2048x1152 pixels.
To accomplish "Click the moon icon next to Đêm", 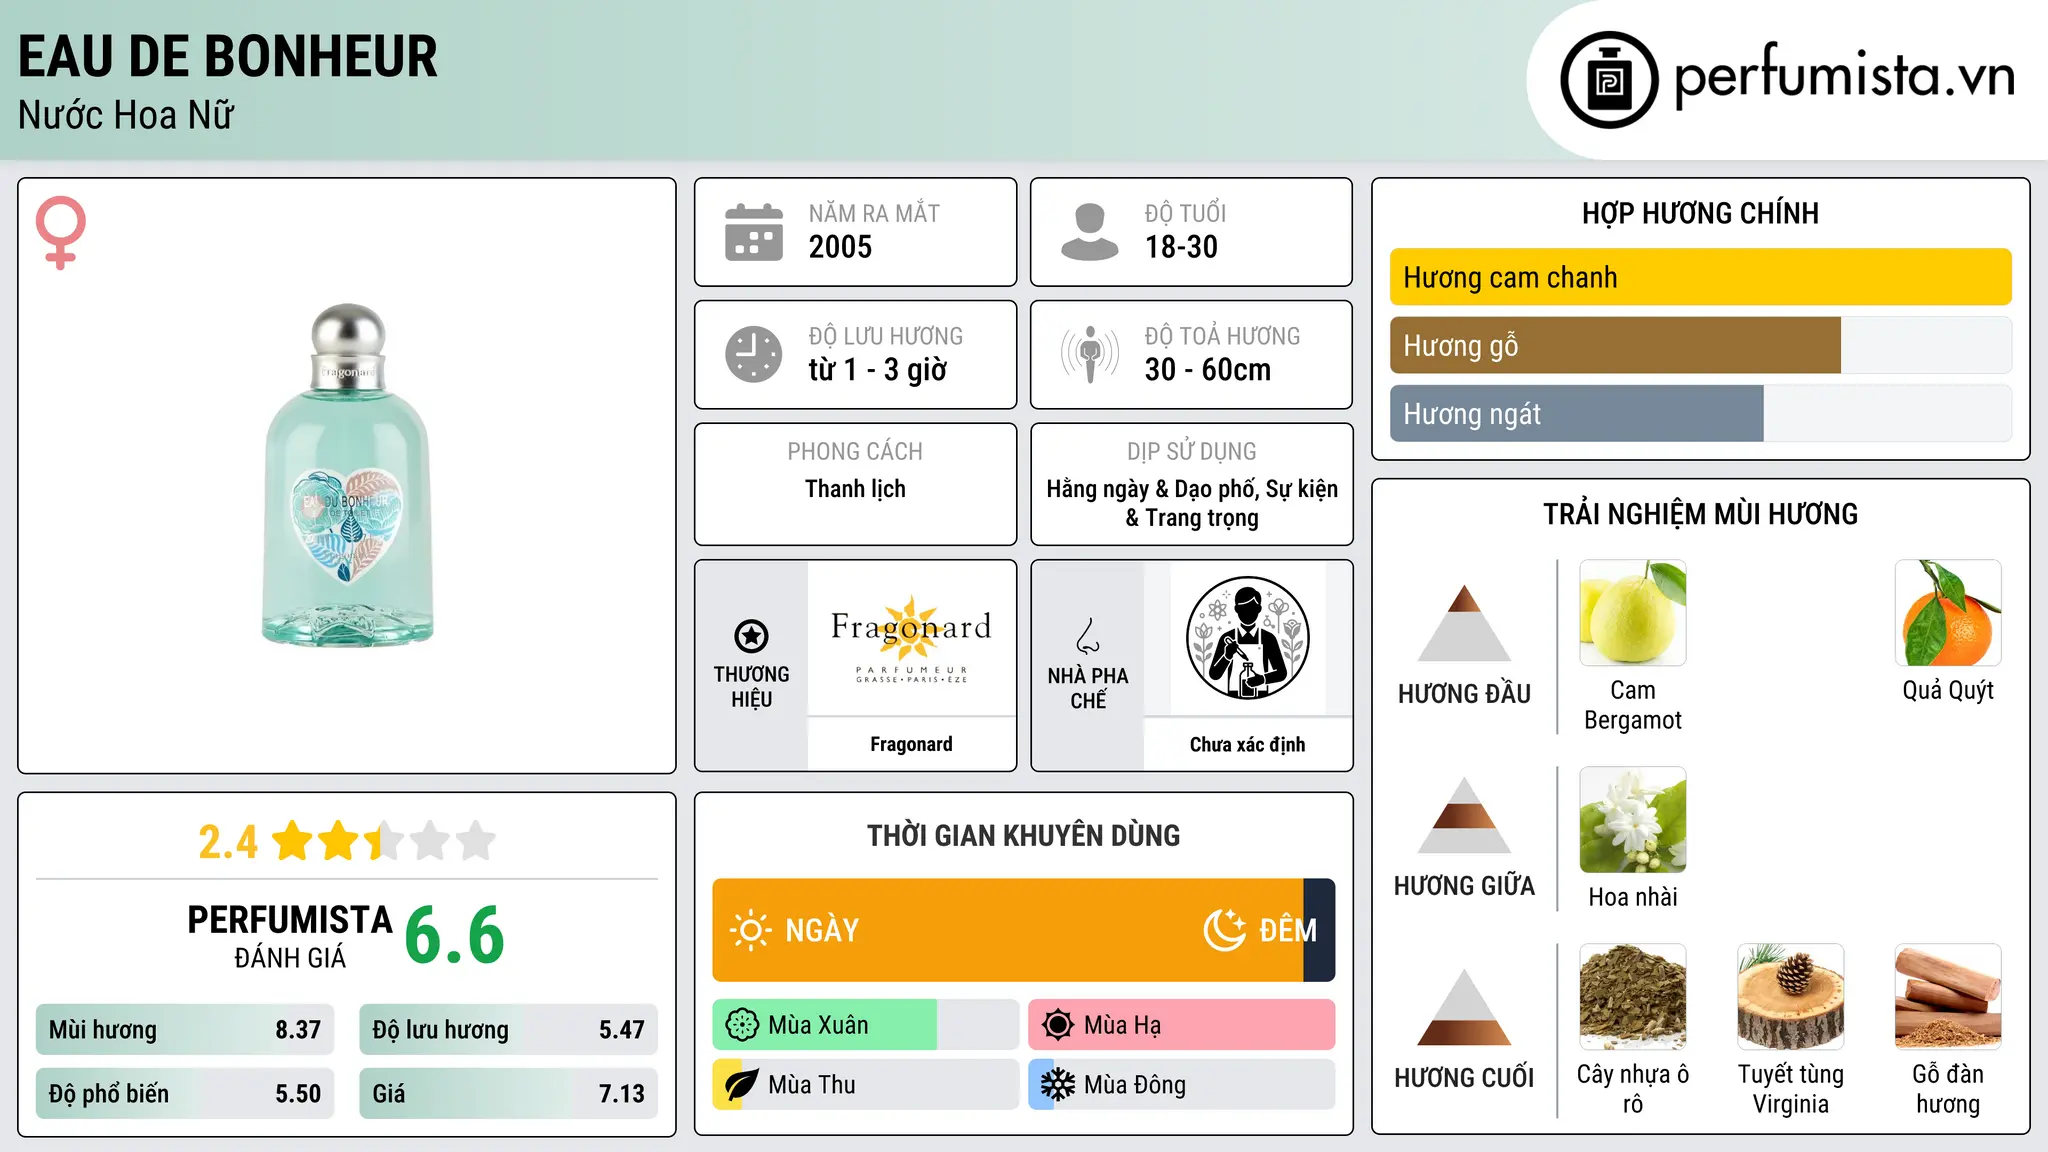I will (x=1224, y=930).
